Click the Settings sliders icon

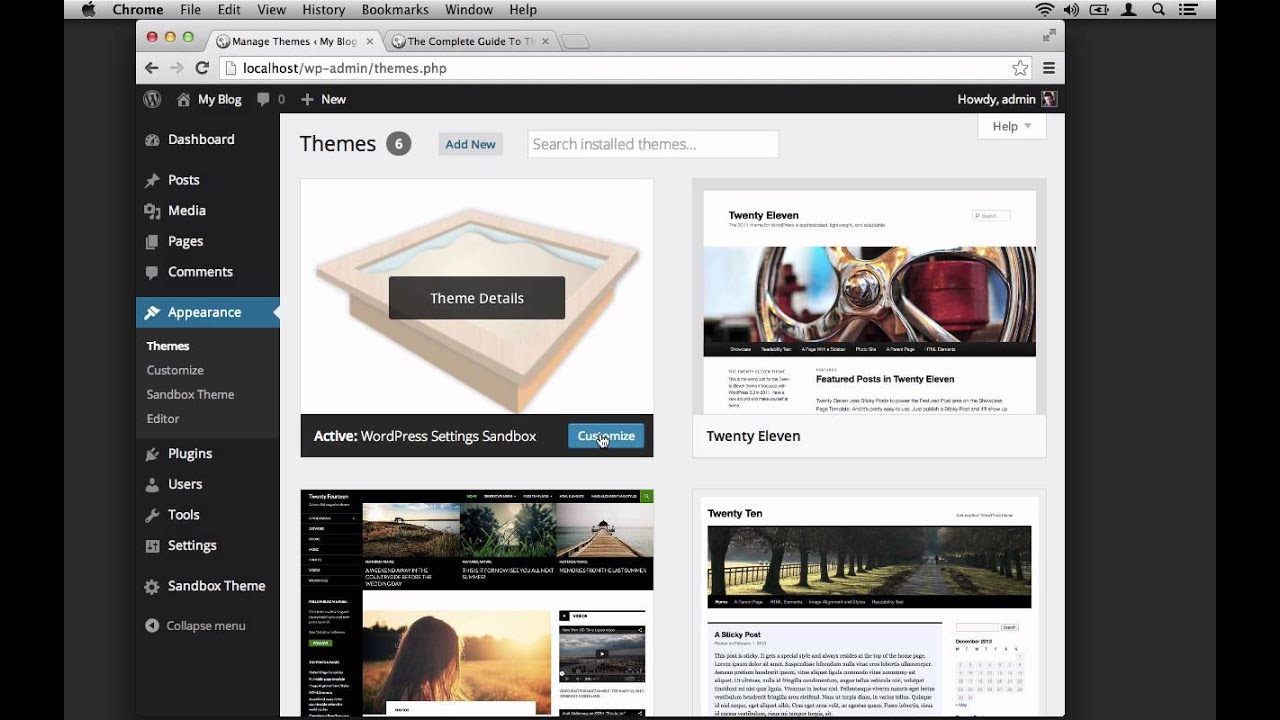pyautogui.click(x=152, y=546)
